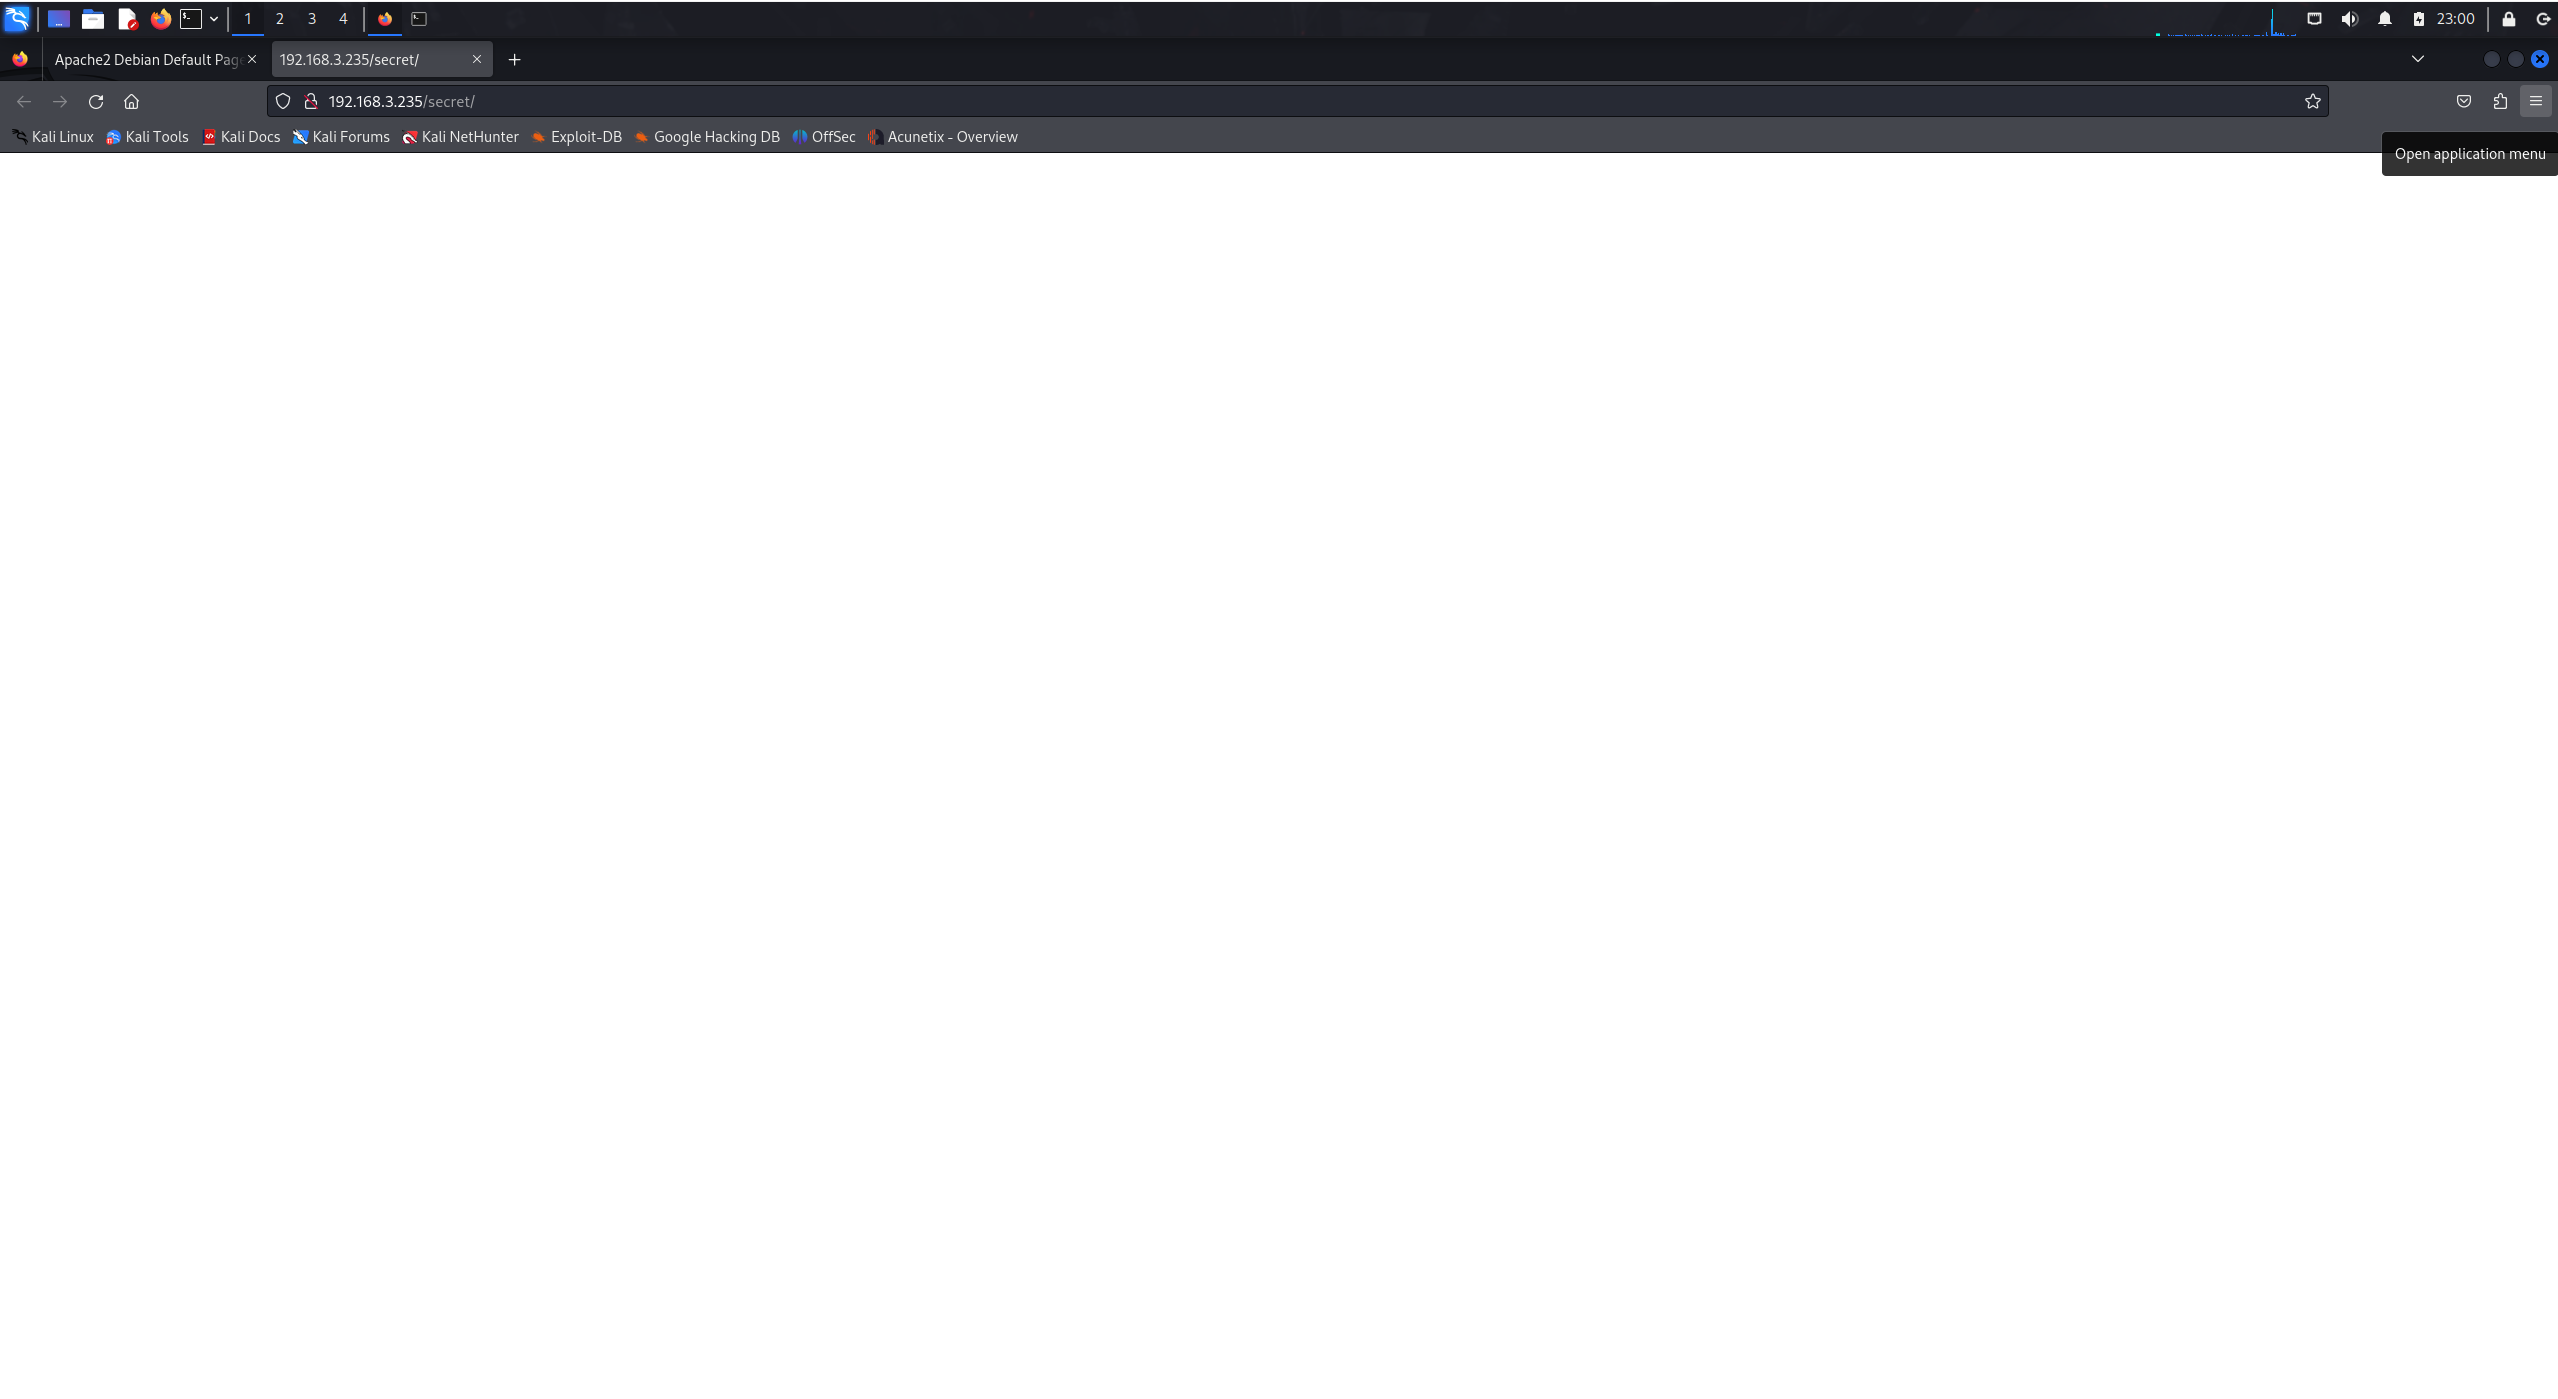This screenshot has width=2558, height=1399.
Task: Expand the List all tabs chevron
Action: [x=2417, y=59]
